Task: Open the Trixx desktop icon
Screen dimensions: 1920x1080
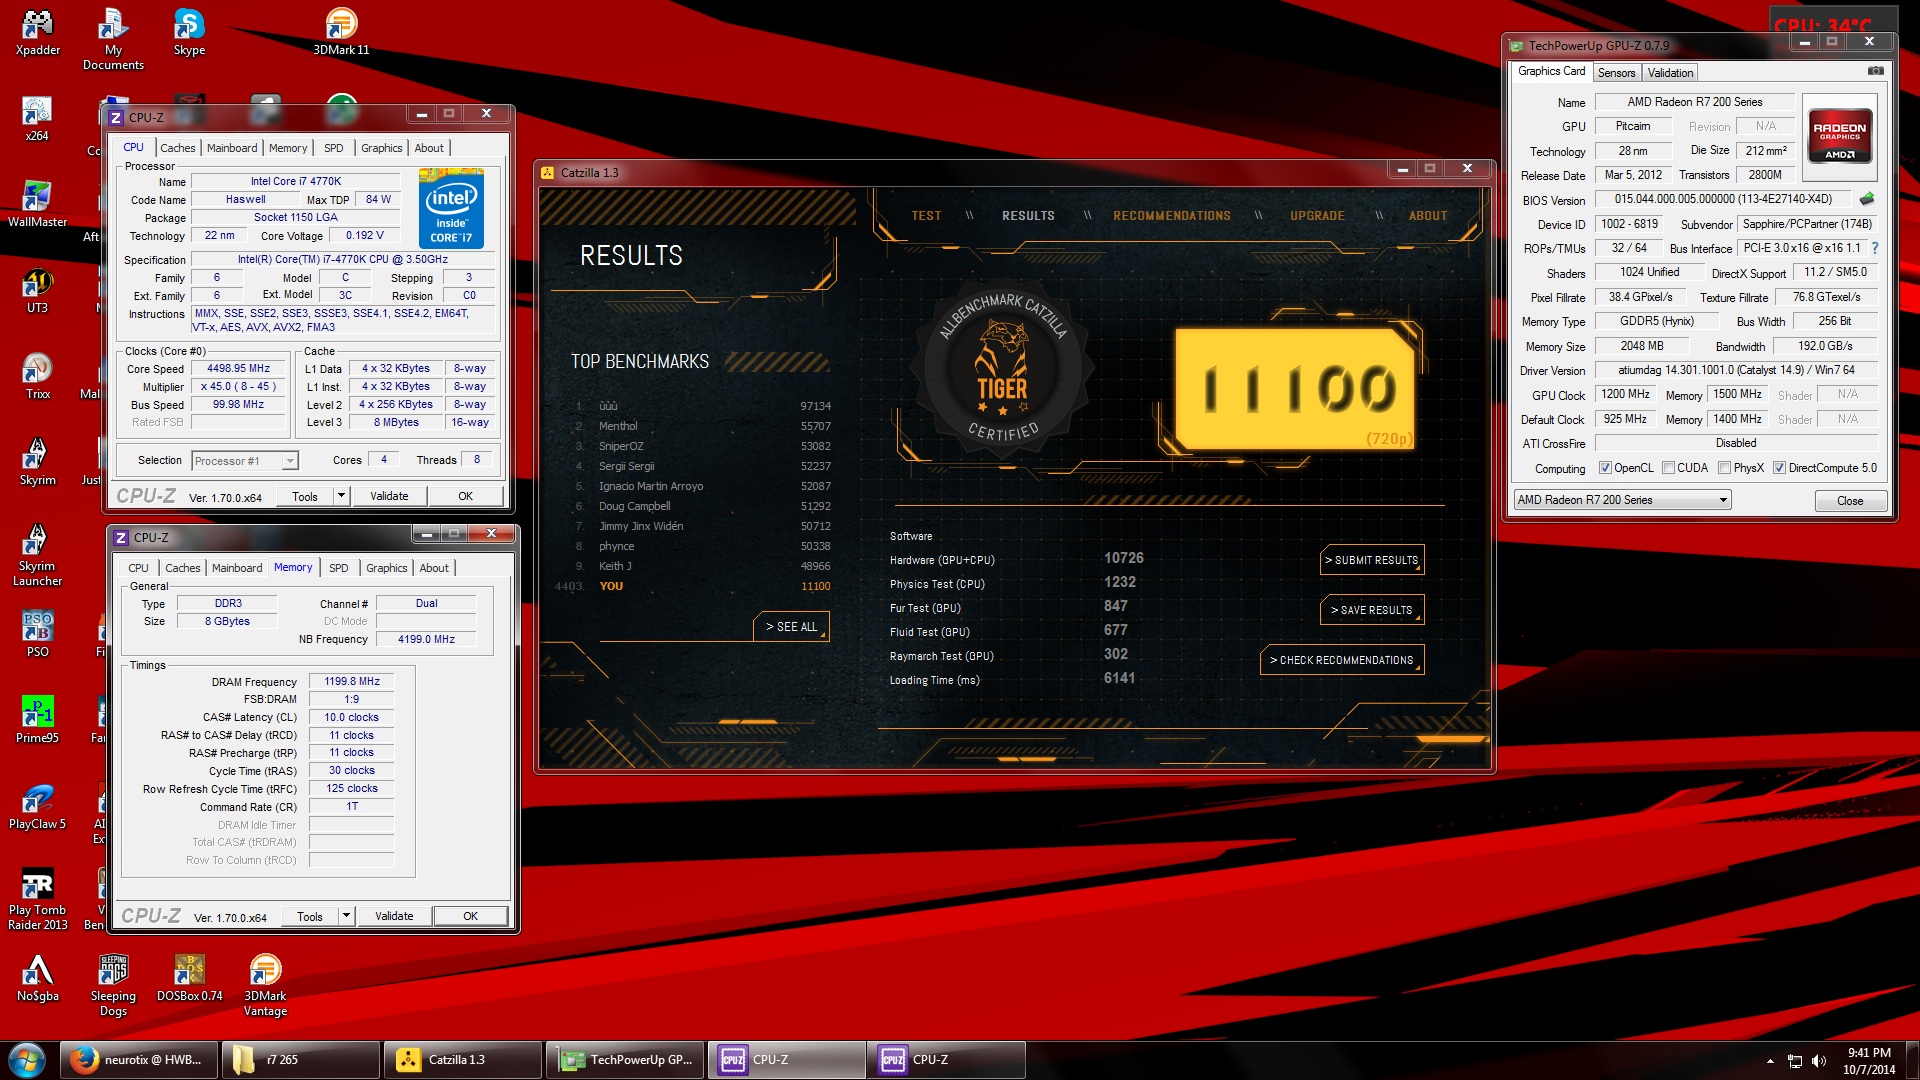Action: tap(37, 377)
